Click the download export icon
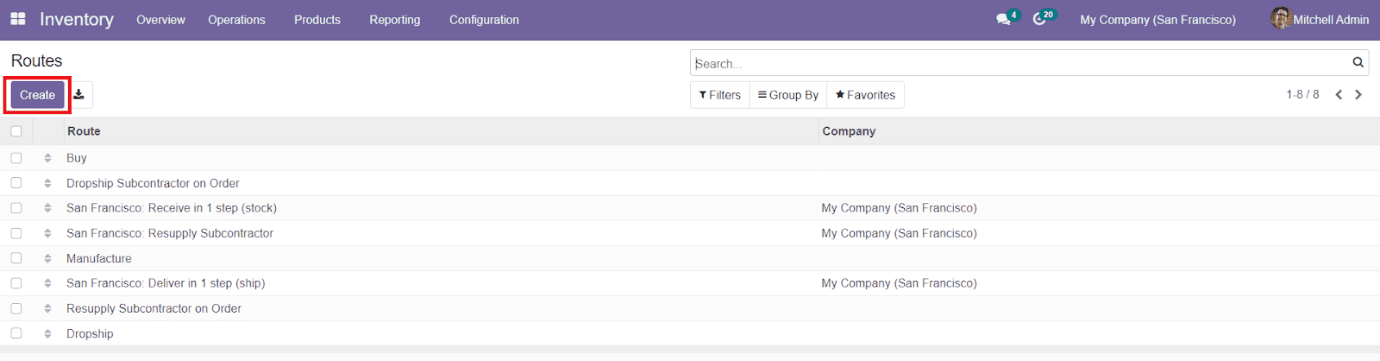Viewport: 1380px width, 361px height. pos(79,95)
